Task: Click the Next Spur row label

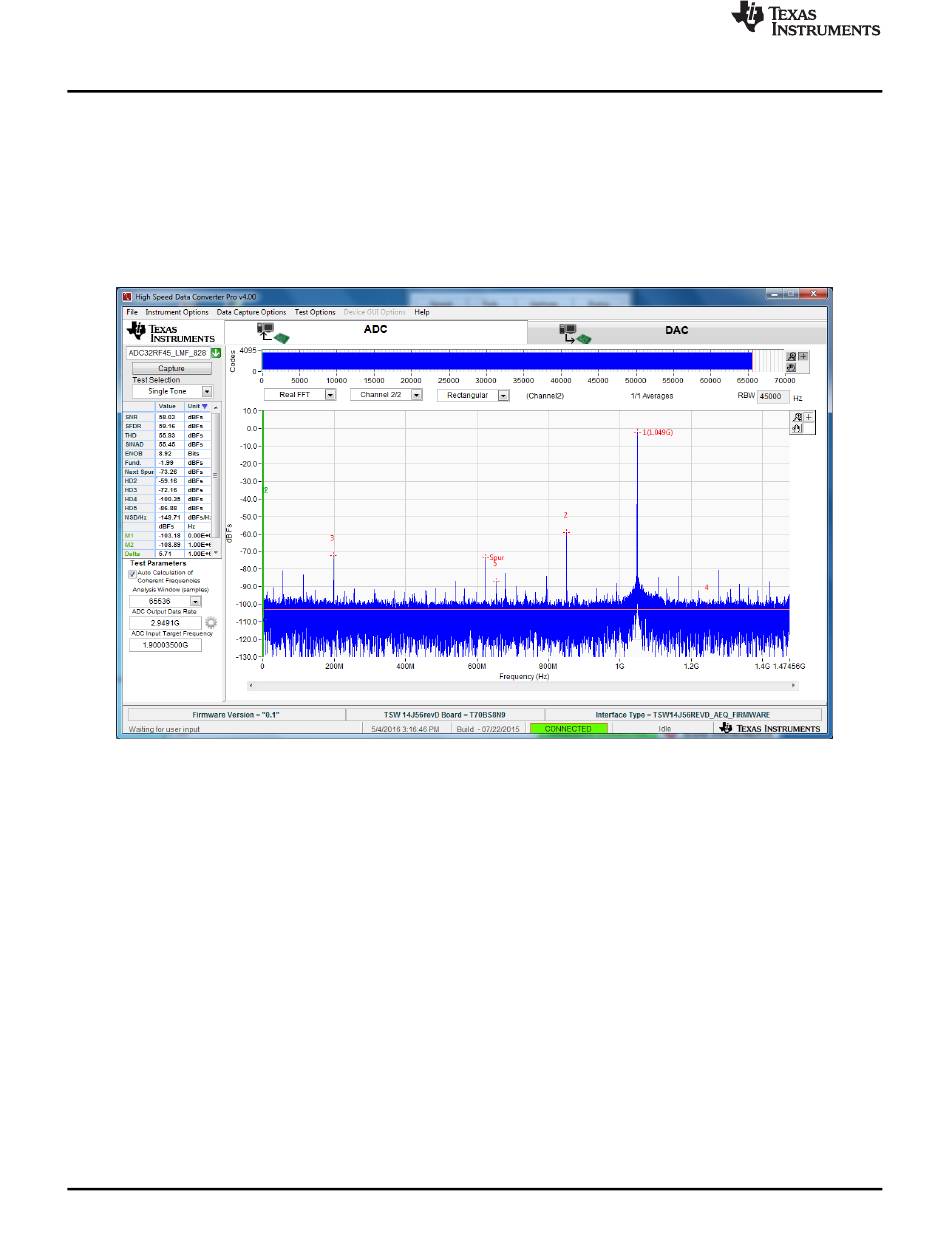Action: [139, 471]
